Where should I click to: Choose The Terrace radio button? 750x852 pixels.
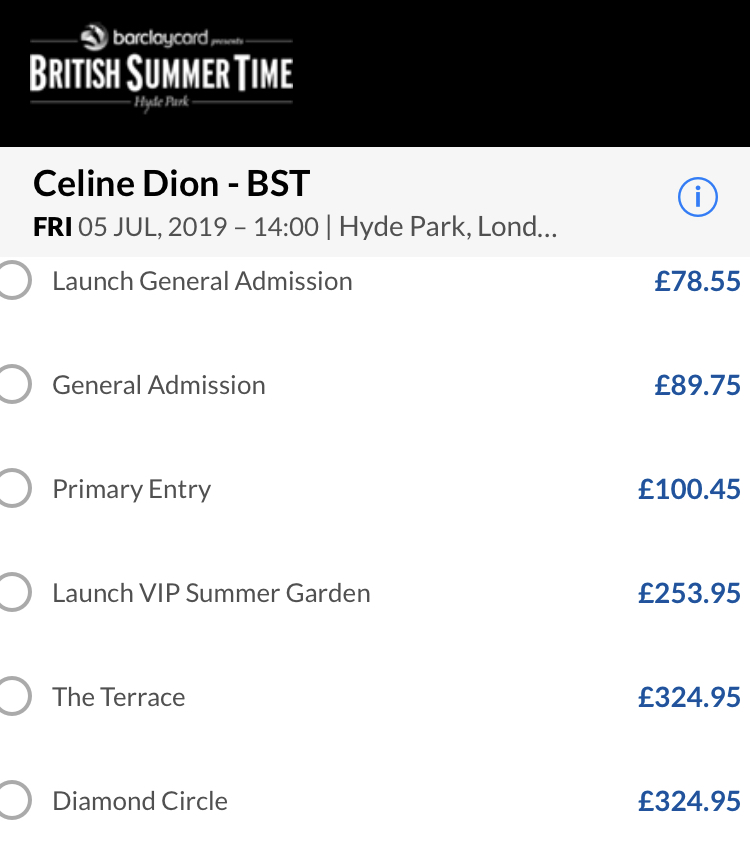point(12,697)
